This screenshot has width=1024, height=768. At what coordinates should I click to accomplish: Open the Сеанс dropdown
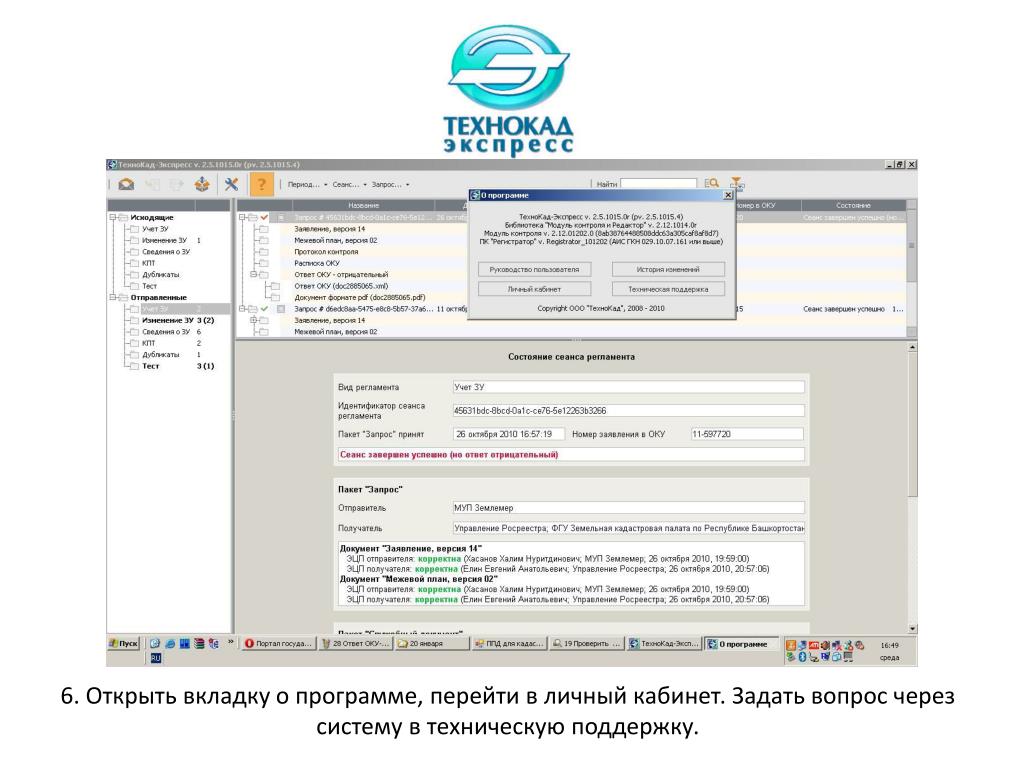pos(349,184)
